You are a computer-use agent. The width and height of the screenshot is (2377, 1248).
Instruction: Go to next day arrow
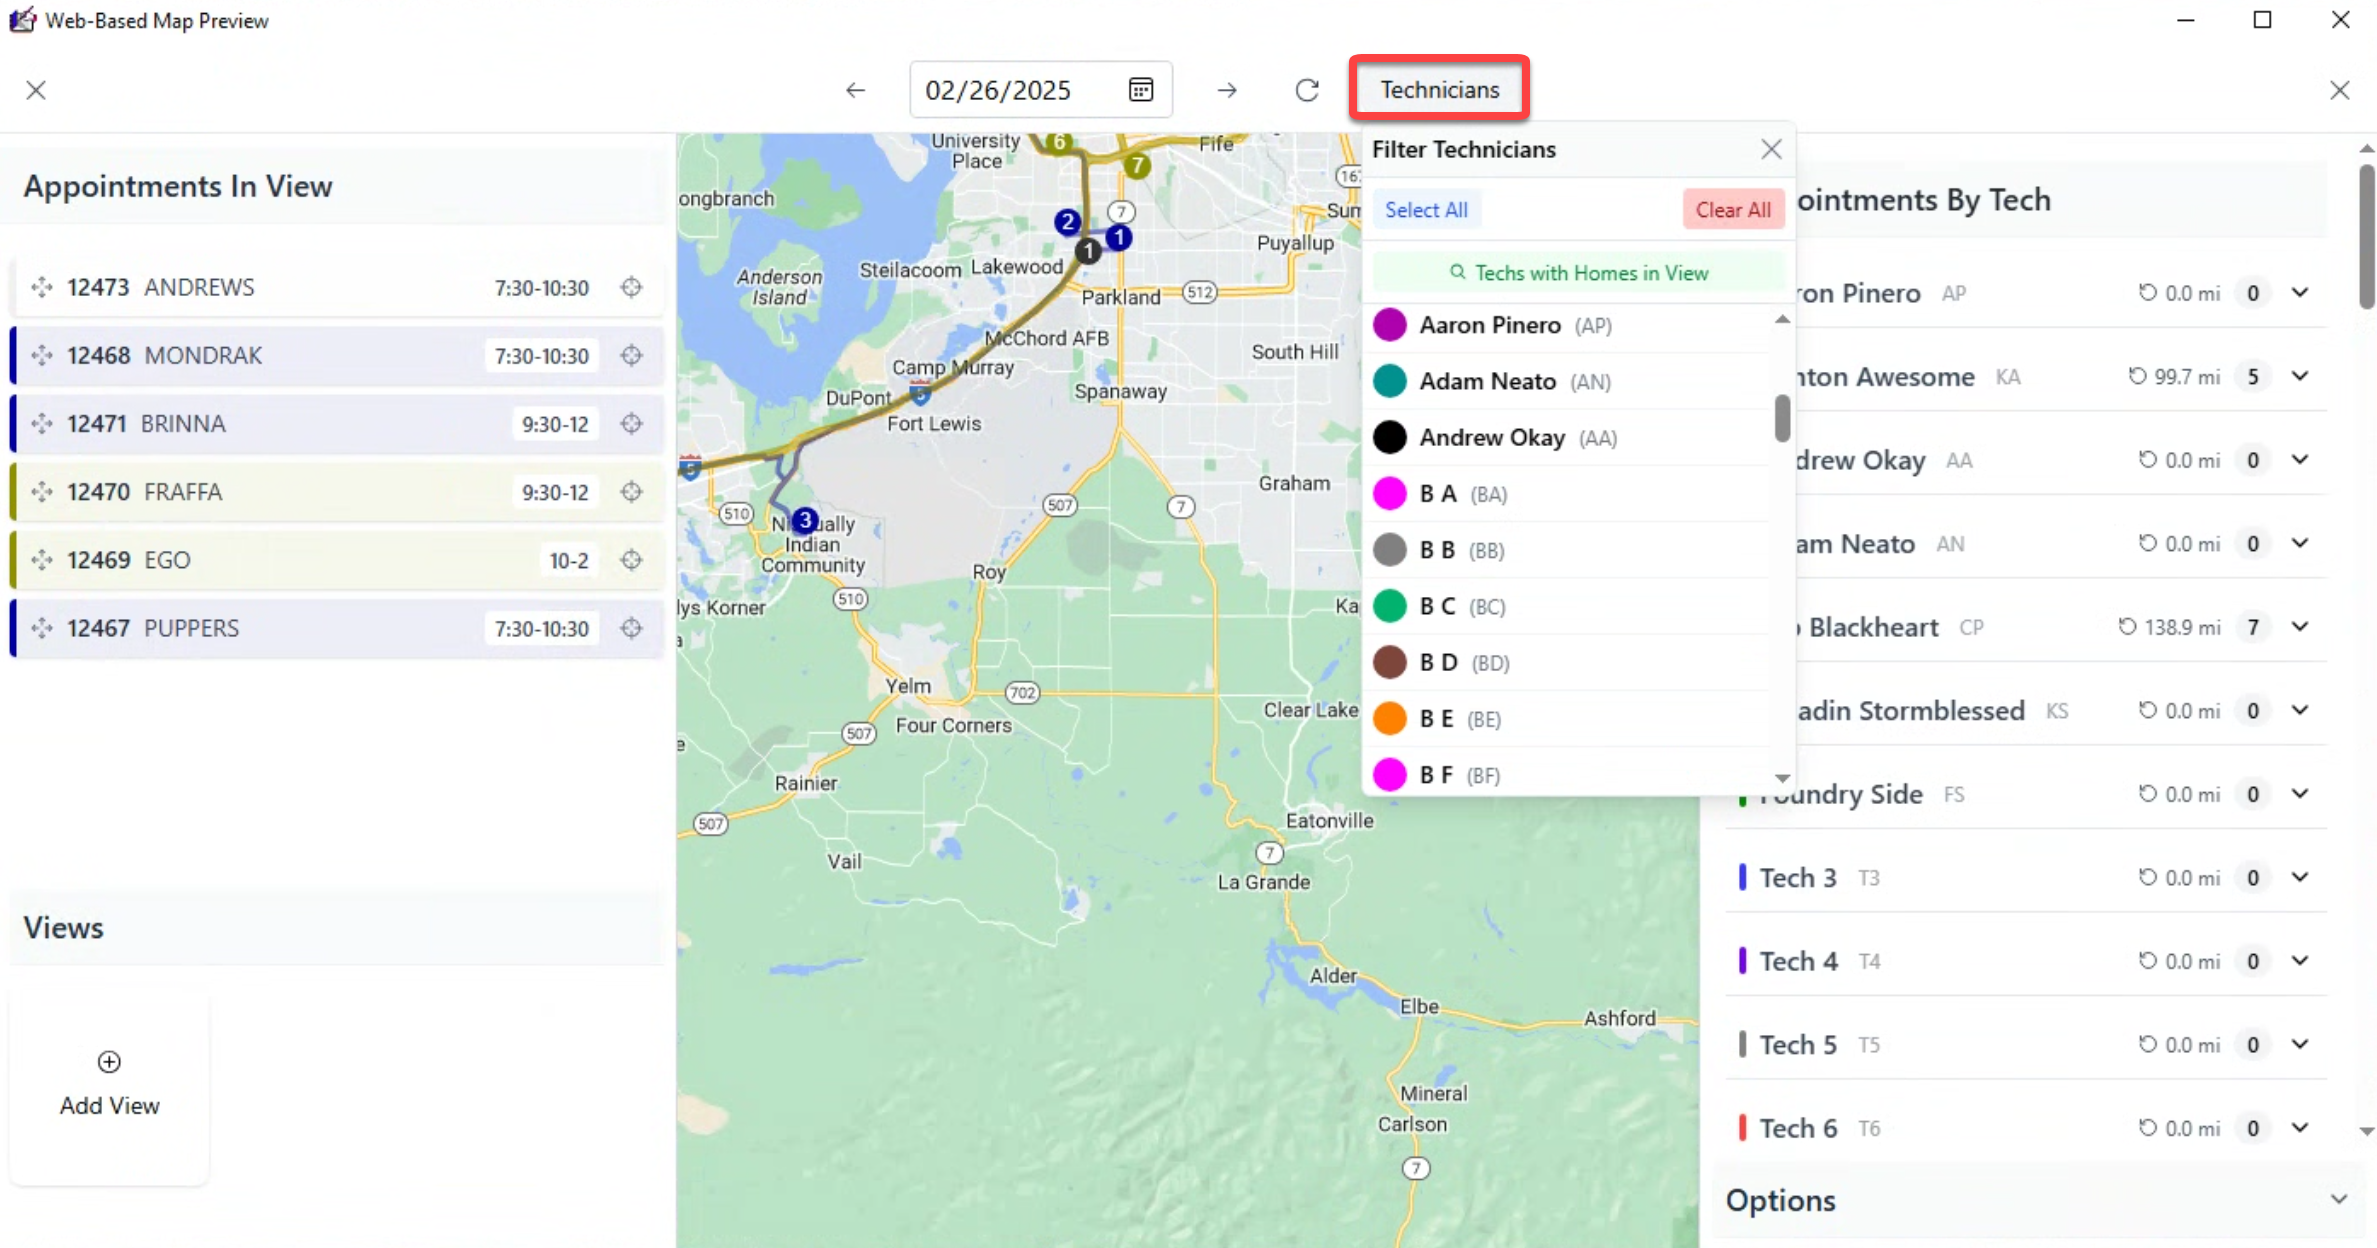[x=1227, y=90]
